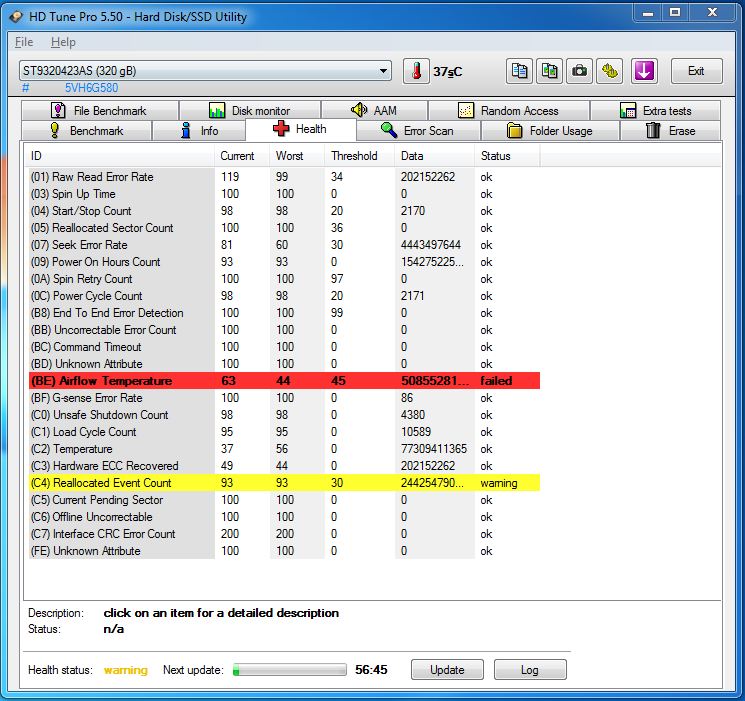
Task: Select the (01) Raw Read Error Rate row
Action: point(284,177)
